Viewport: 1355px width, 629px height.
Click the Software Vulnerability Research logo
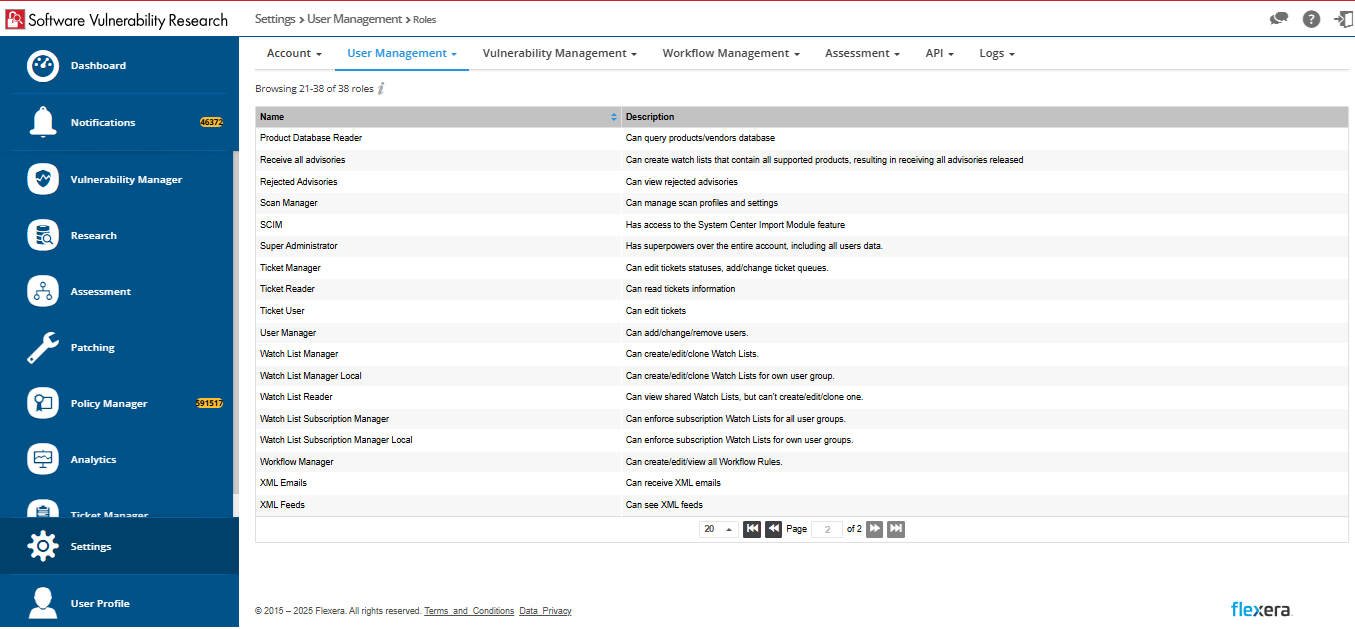pos(116,20)
